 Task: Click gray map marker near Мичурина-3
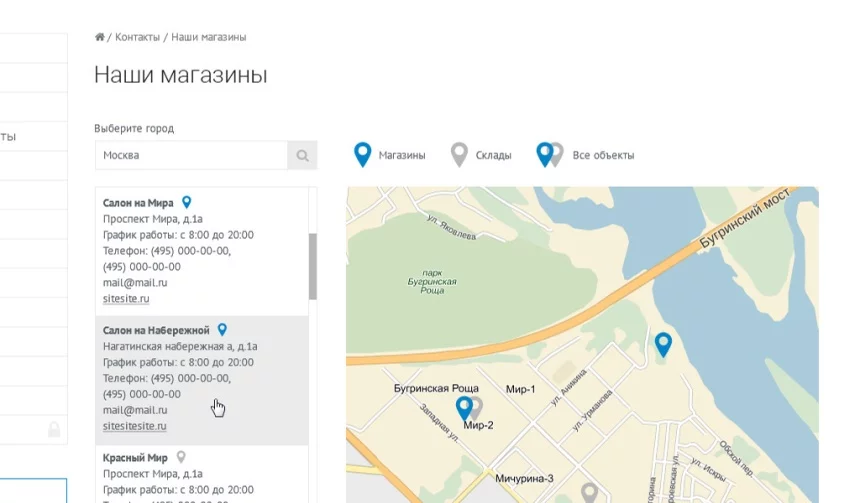590,491
